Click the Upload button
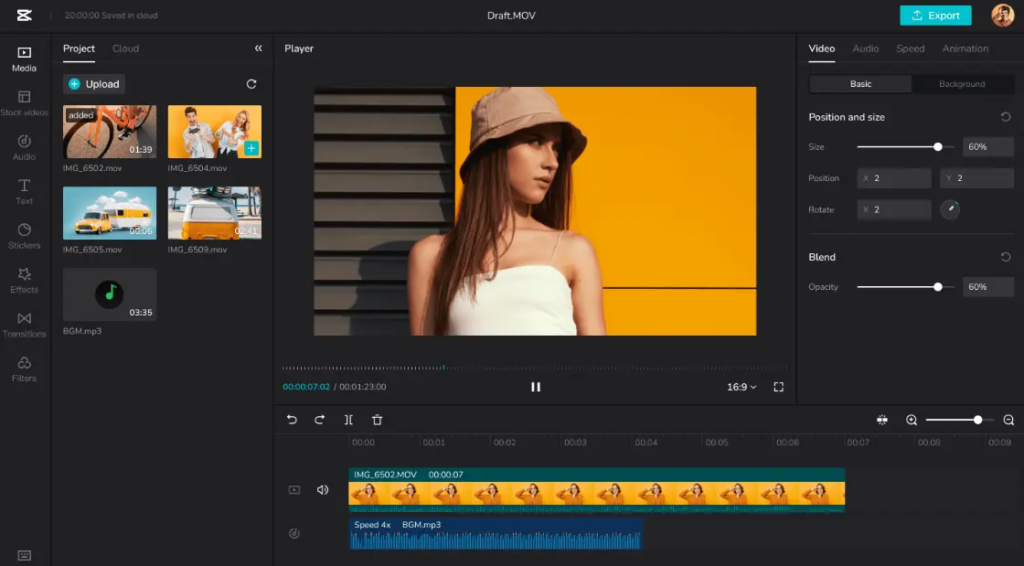The height and width of the screenshot is (566, 1024). pos(94,84)
